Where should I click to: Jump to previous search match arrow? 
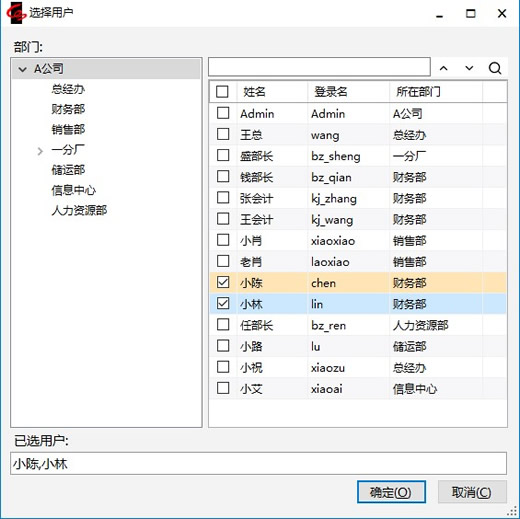[443, 68]
